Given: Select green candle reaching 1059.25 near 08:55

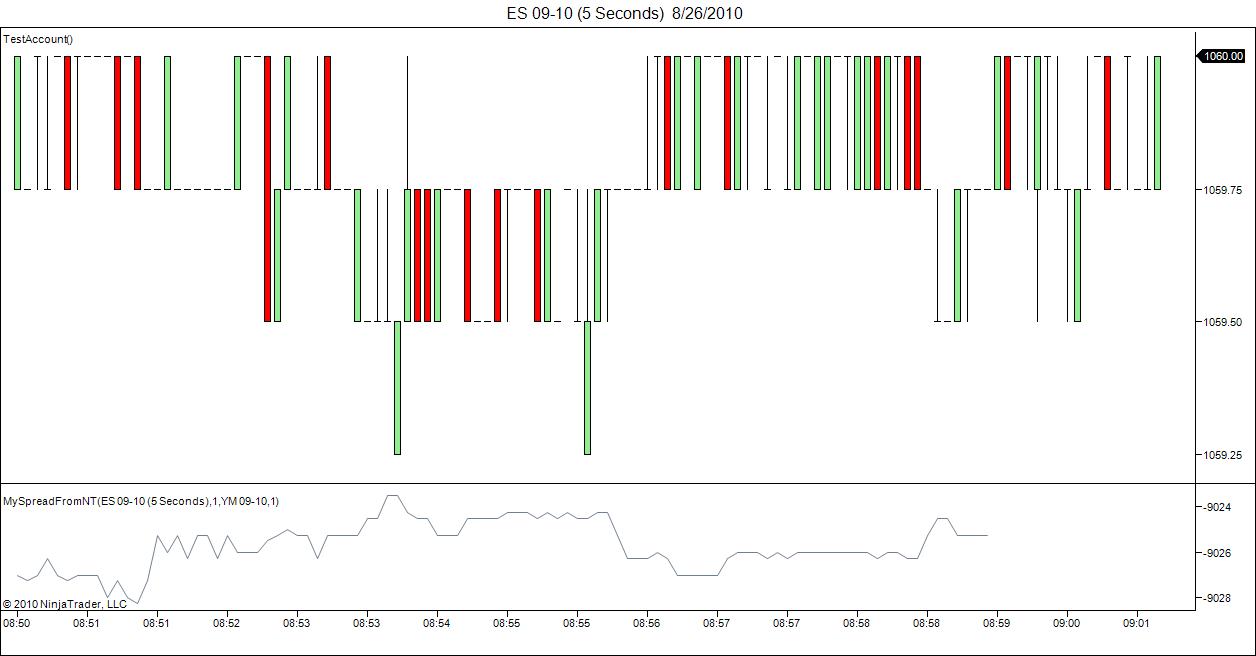Looking at the screenshot, I should [x=587, y=388].
